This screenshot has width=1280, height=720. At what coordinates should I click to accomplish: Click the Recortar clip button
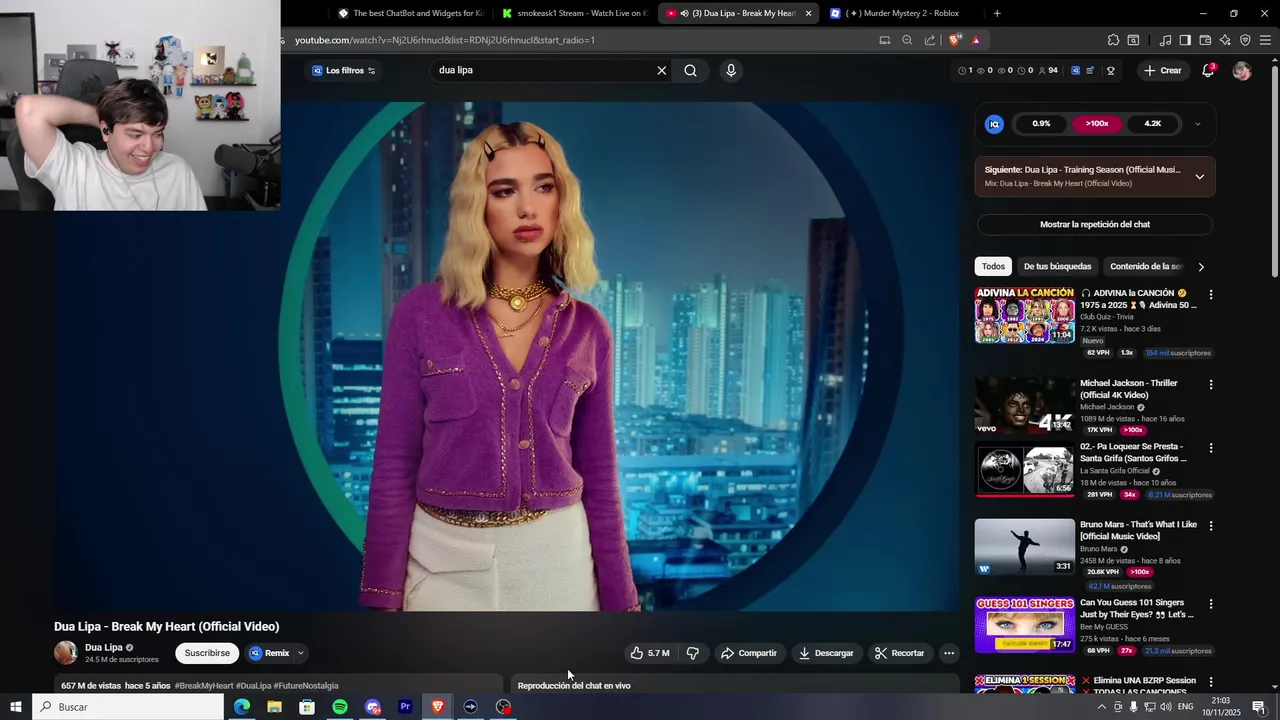click(x=899, y=653)
